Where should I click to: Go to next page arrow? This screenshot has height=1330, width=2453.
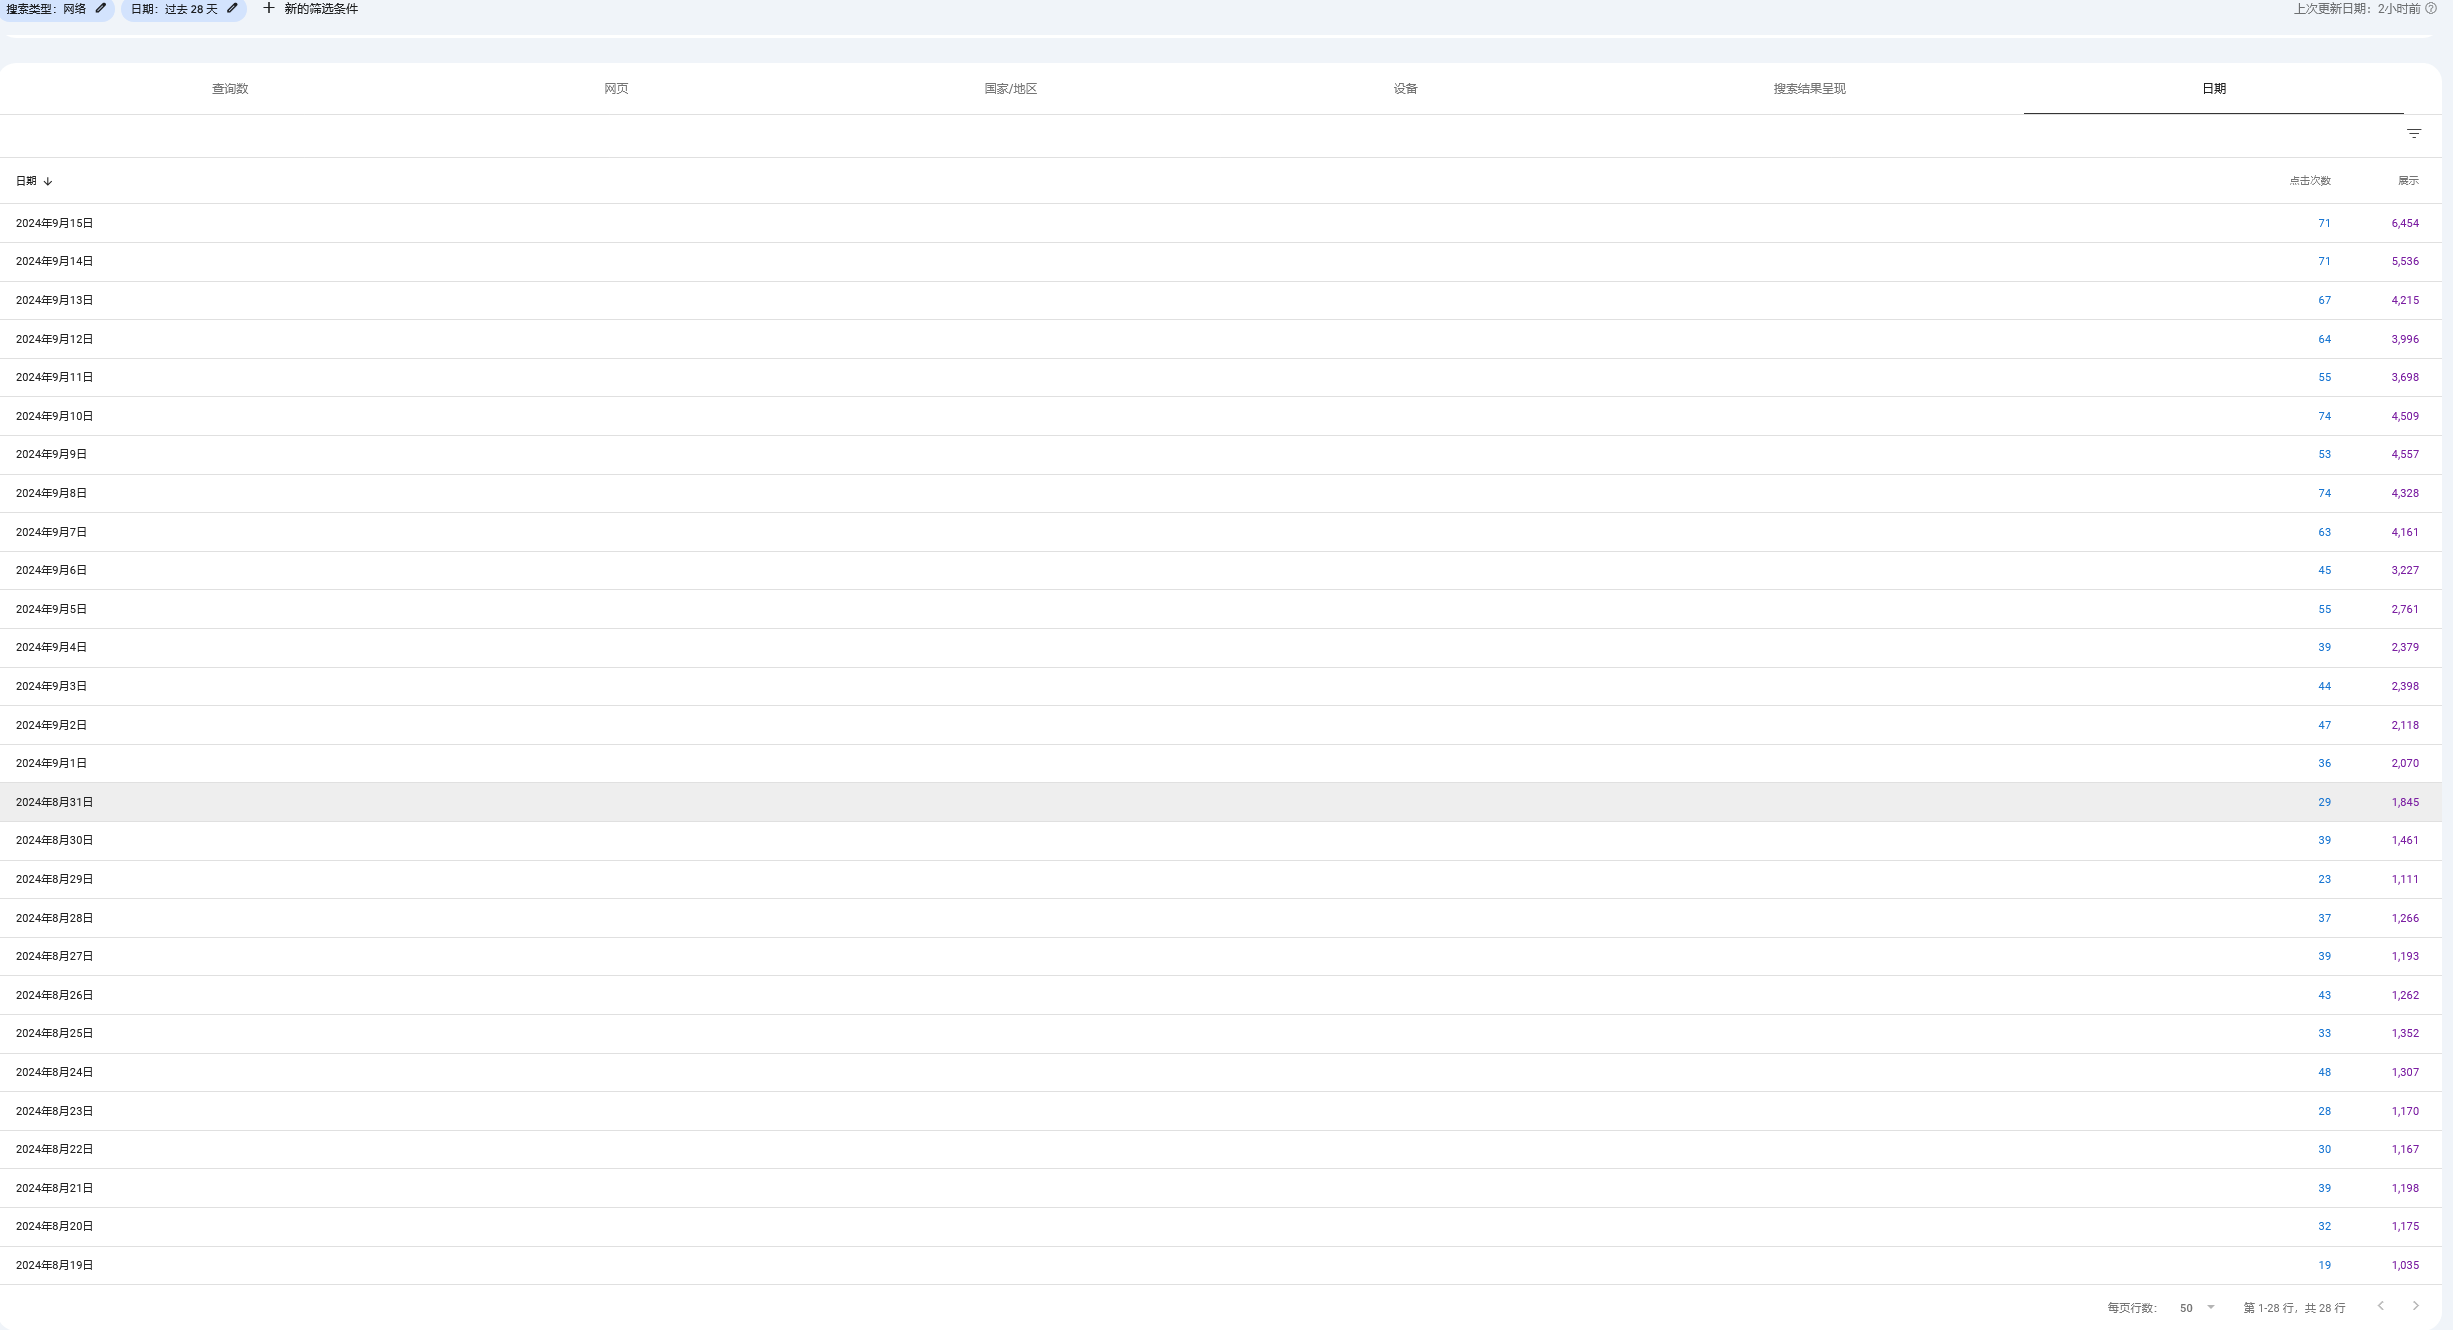coord(2416,1306)
